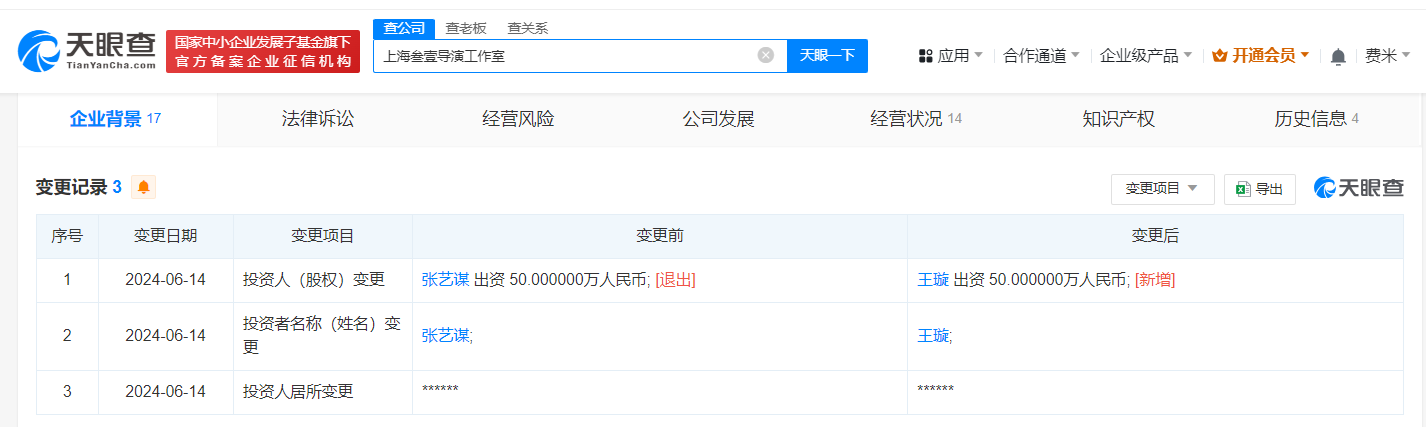This screenshot has width=1426, height=427.
Task: Click the 变更前 column header
Action: tap(660, 236)
